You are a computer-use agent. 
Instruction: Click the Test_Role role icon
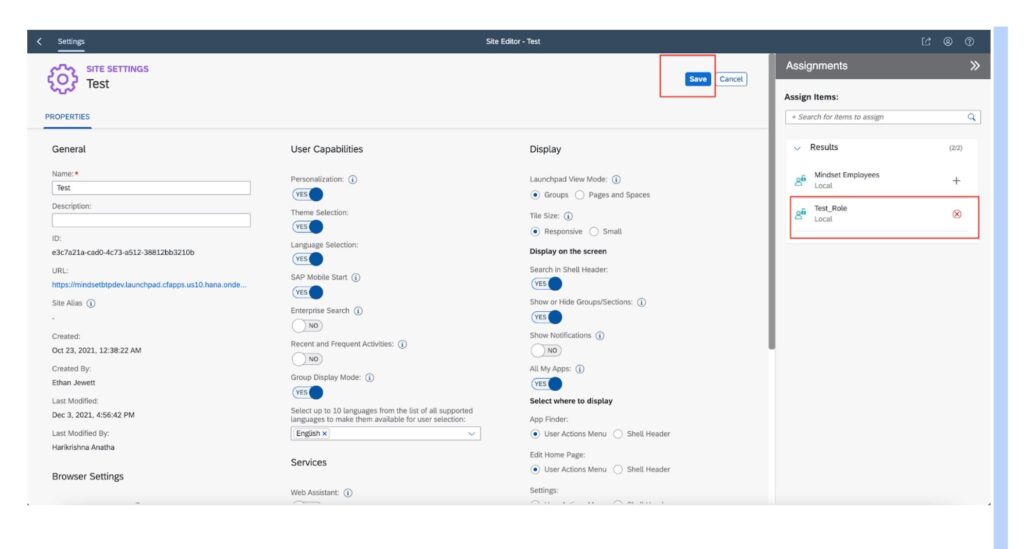[800, 213]
